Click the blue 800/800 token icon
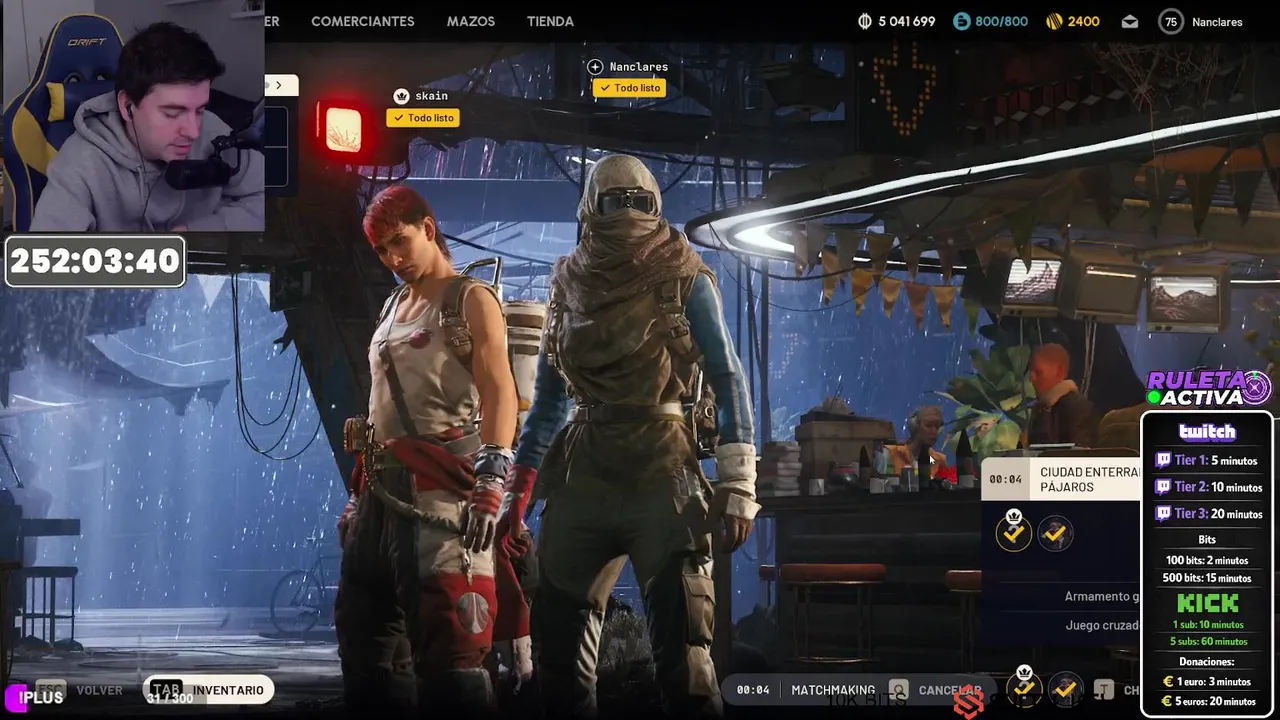Screen dimensions: 1280x720 pyautogui.click(x=961, y=21)
